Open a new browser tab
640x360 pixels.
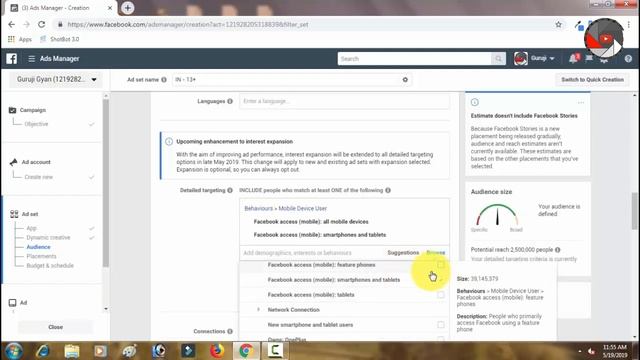(127, 8)
